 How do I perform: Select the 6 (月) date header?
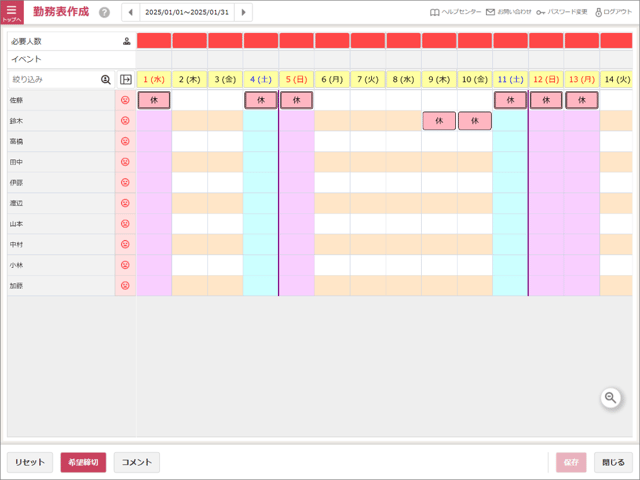[332, 80]
